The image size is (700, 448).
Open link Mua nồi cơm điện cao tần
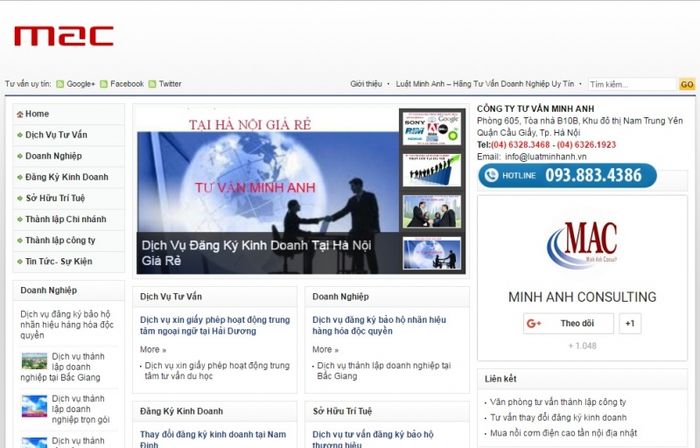click(563, 433)
